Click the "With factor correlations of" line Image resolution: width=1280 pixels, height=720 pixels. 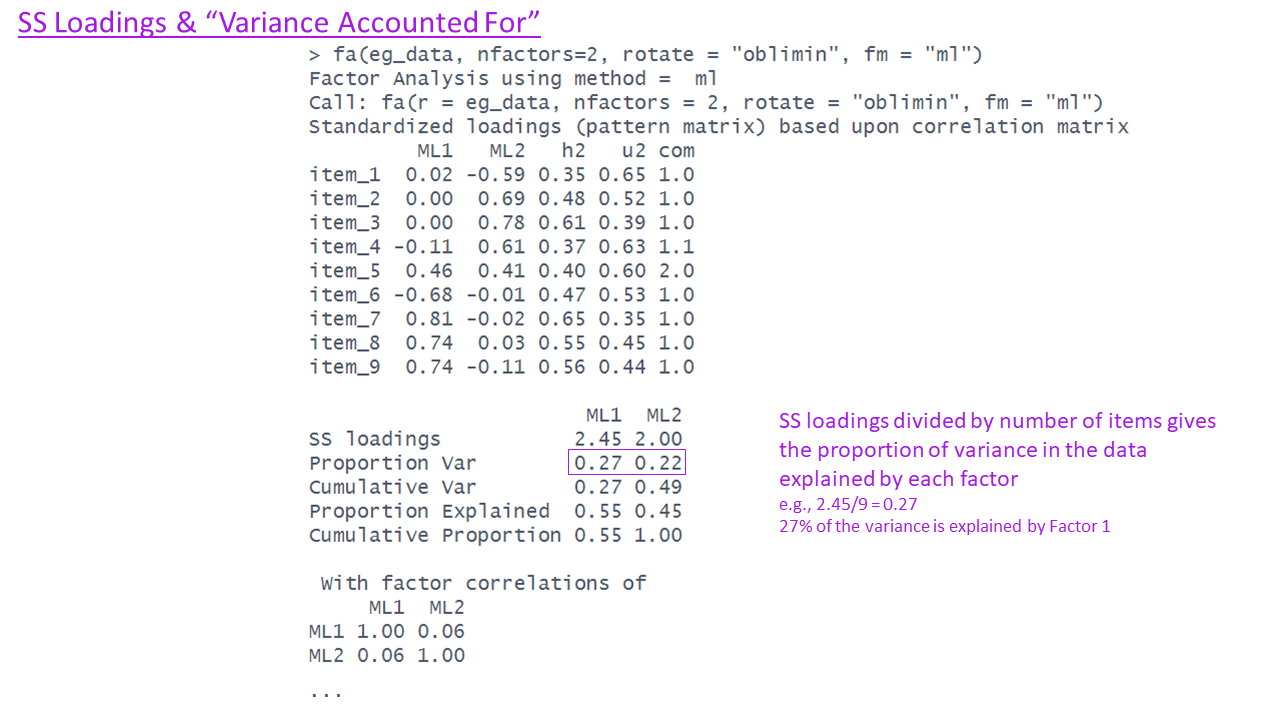483,583
